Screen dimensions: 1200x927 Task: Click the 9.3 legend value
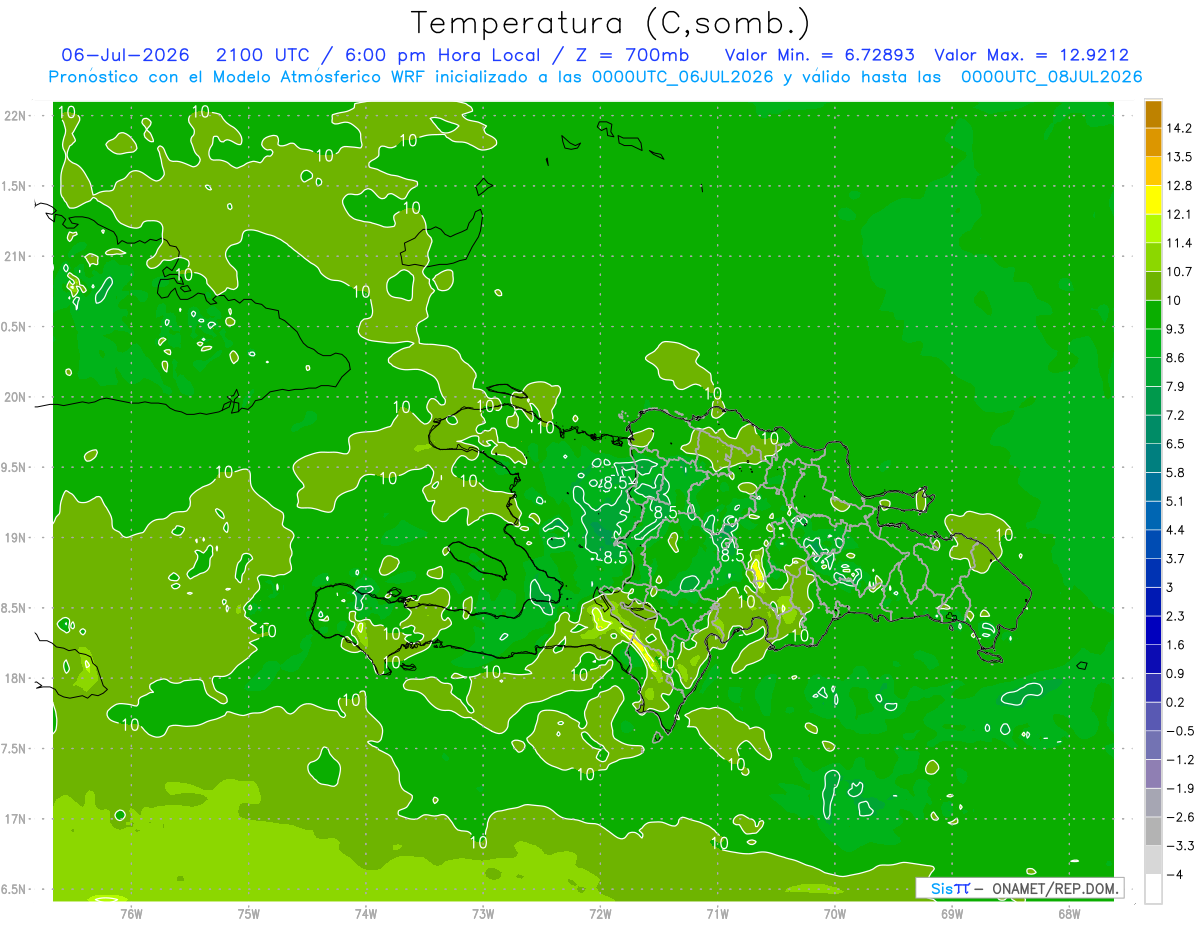point(1176,329)
